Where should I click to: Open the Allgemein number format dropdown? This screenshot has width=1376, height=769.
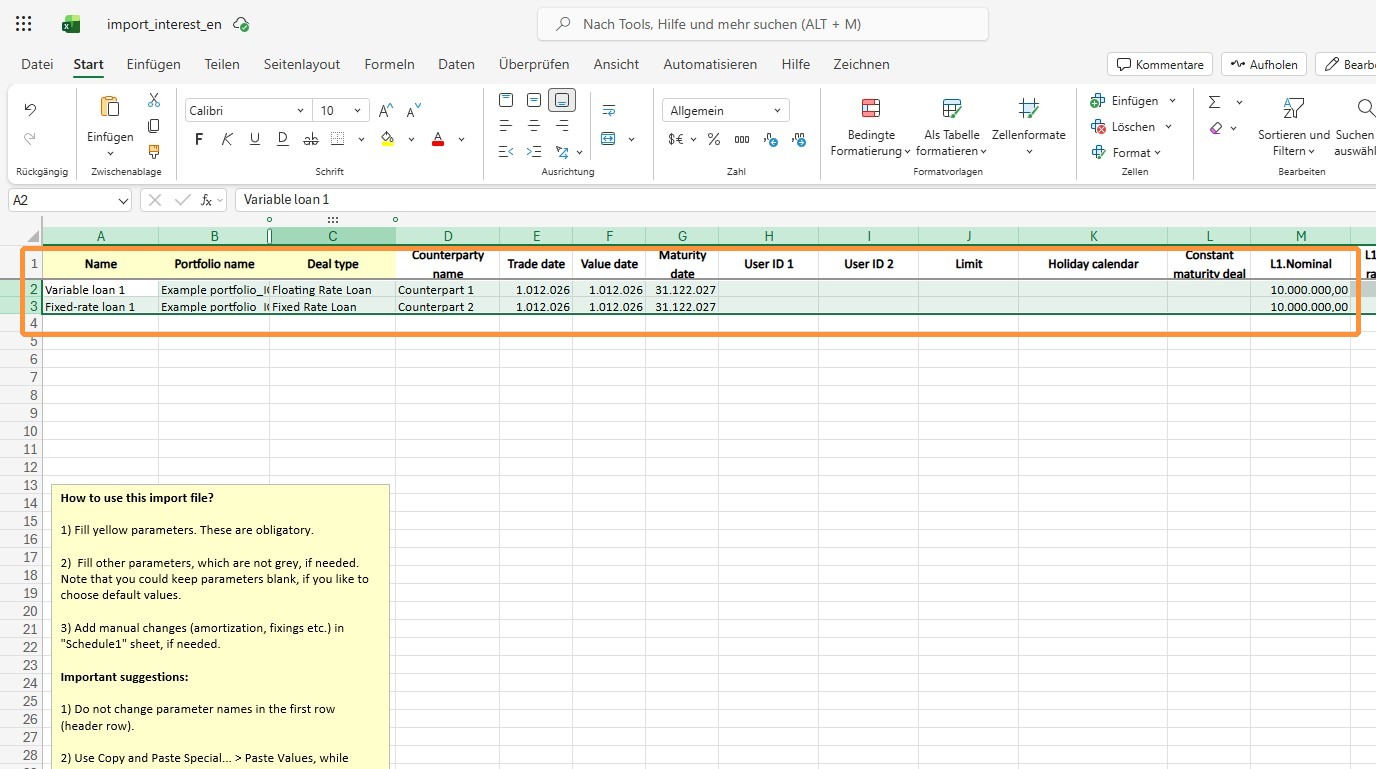[x=777, y=111]
